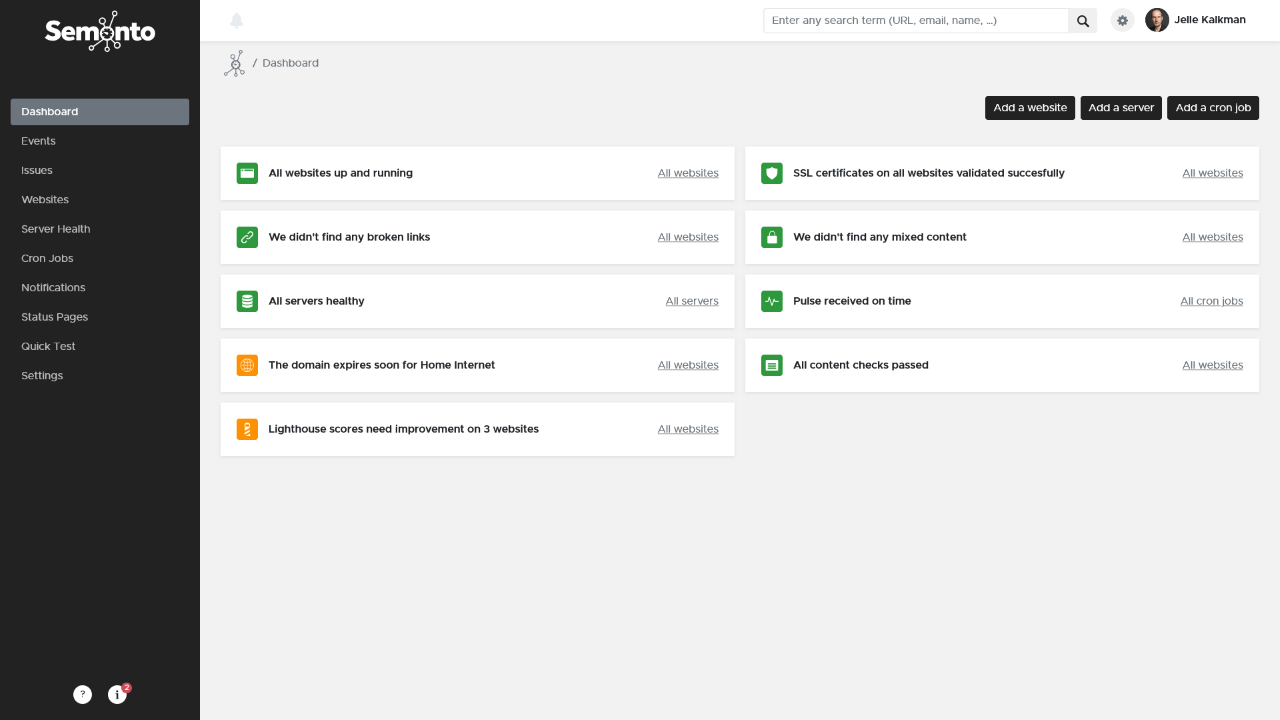
Task: Go to Events in the sidebar
Action: [100, 141]
